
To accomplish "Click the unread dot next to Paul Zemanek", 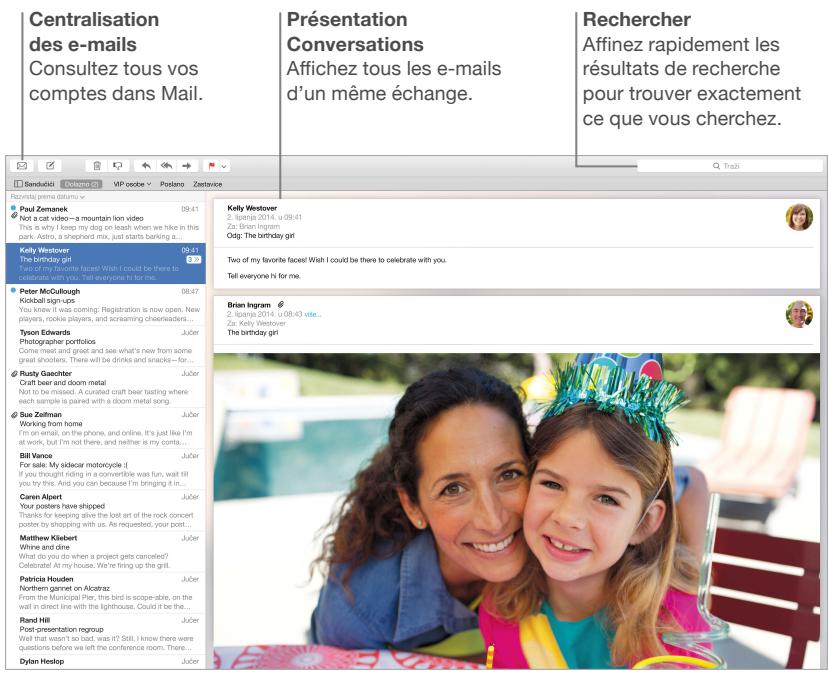I will [x=13, y=208].
